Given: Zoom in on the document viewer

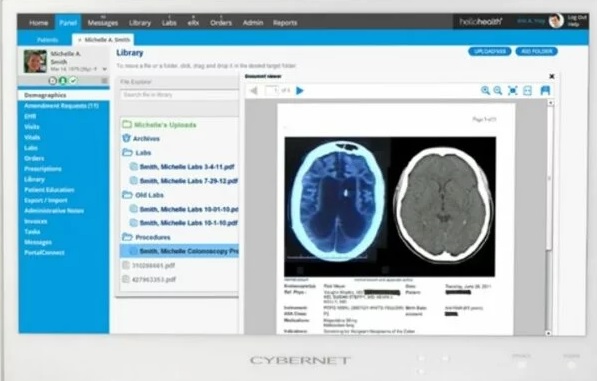Looking at the screenshot, I should (485, 90).
